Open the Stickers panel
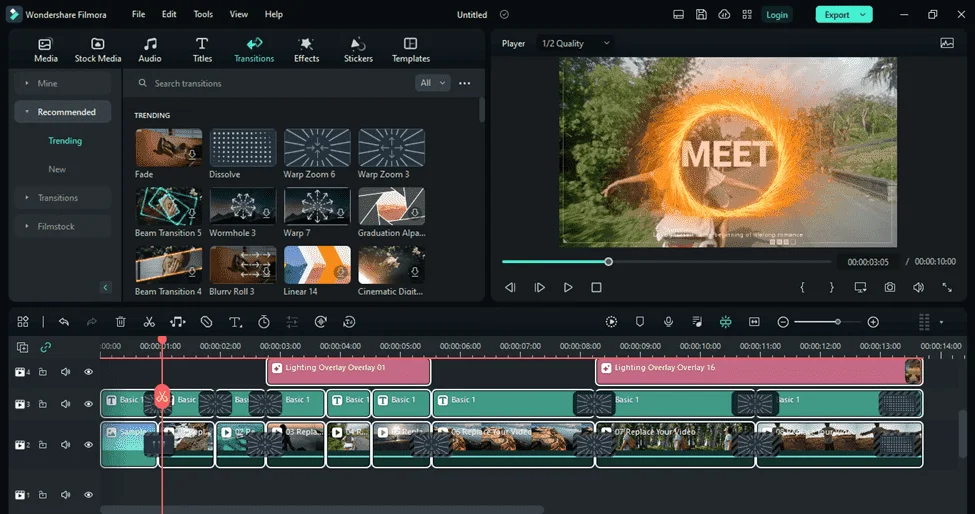This screenshot has width=975, height=514. point(358,50)
